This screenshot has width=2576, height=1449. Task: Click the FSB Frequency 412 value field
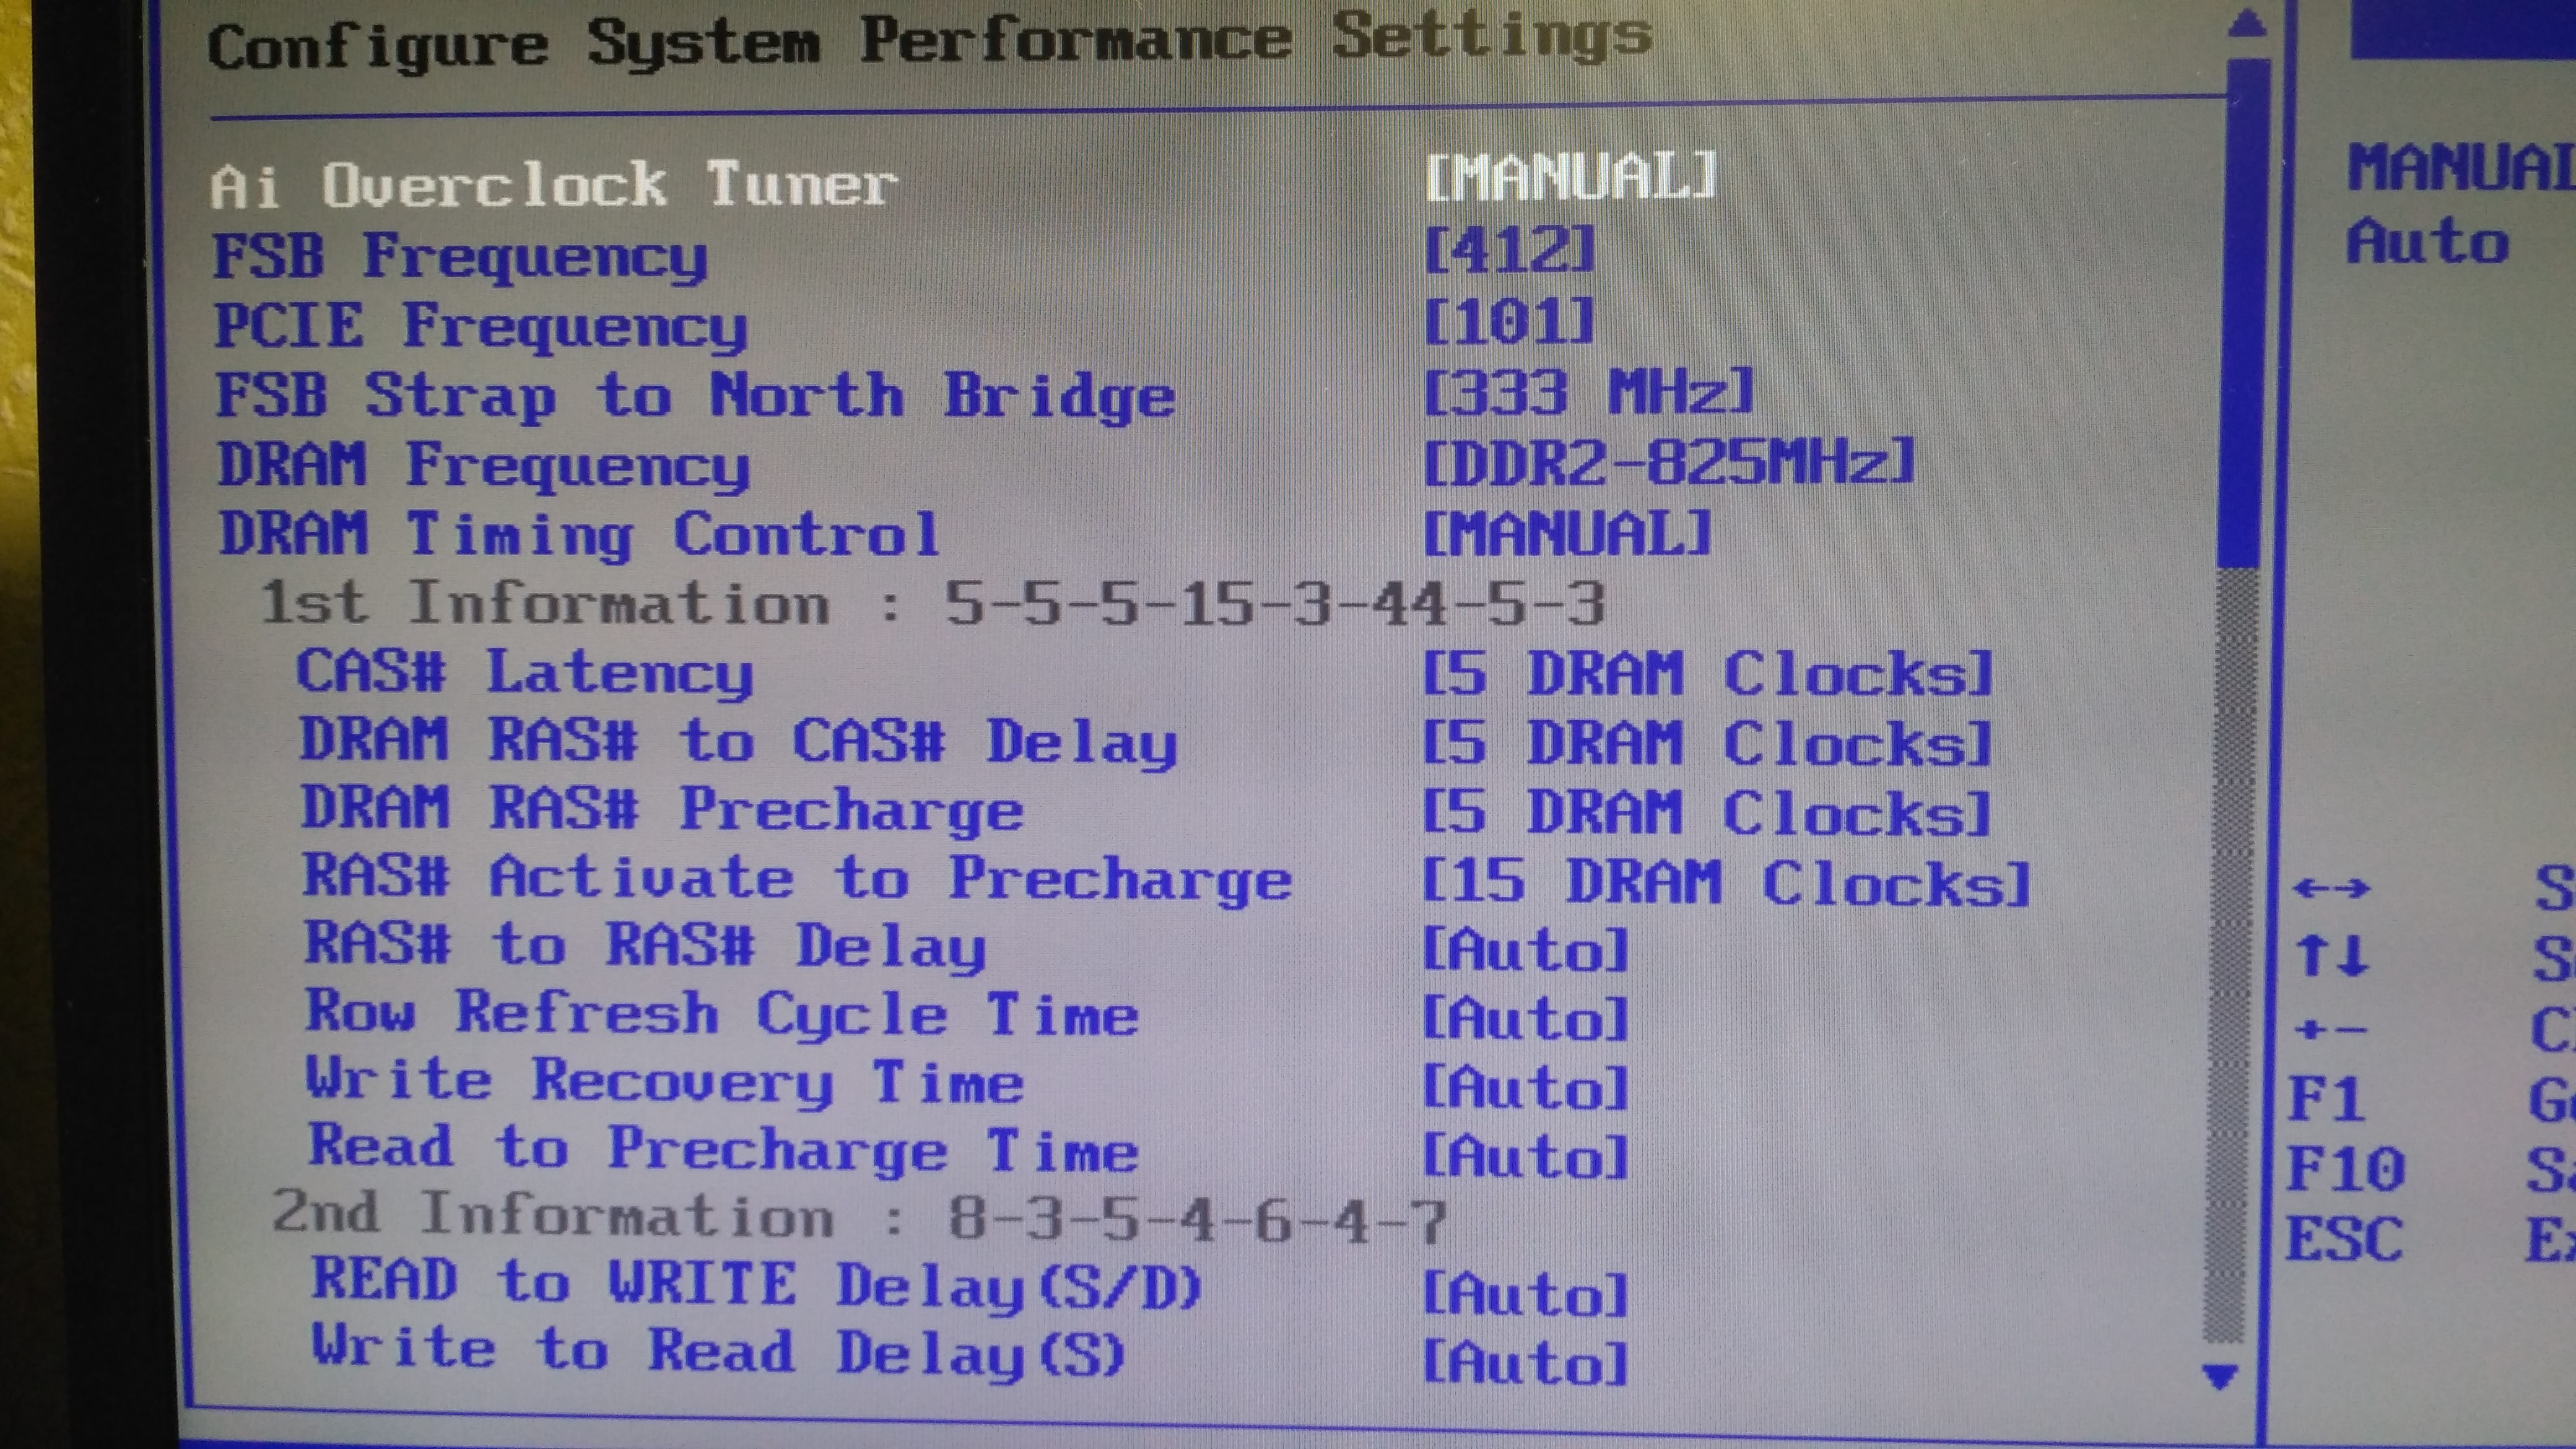click(x=1509, y=250)
